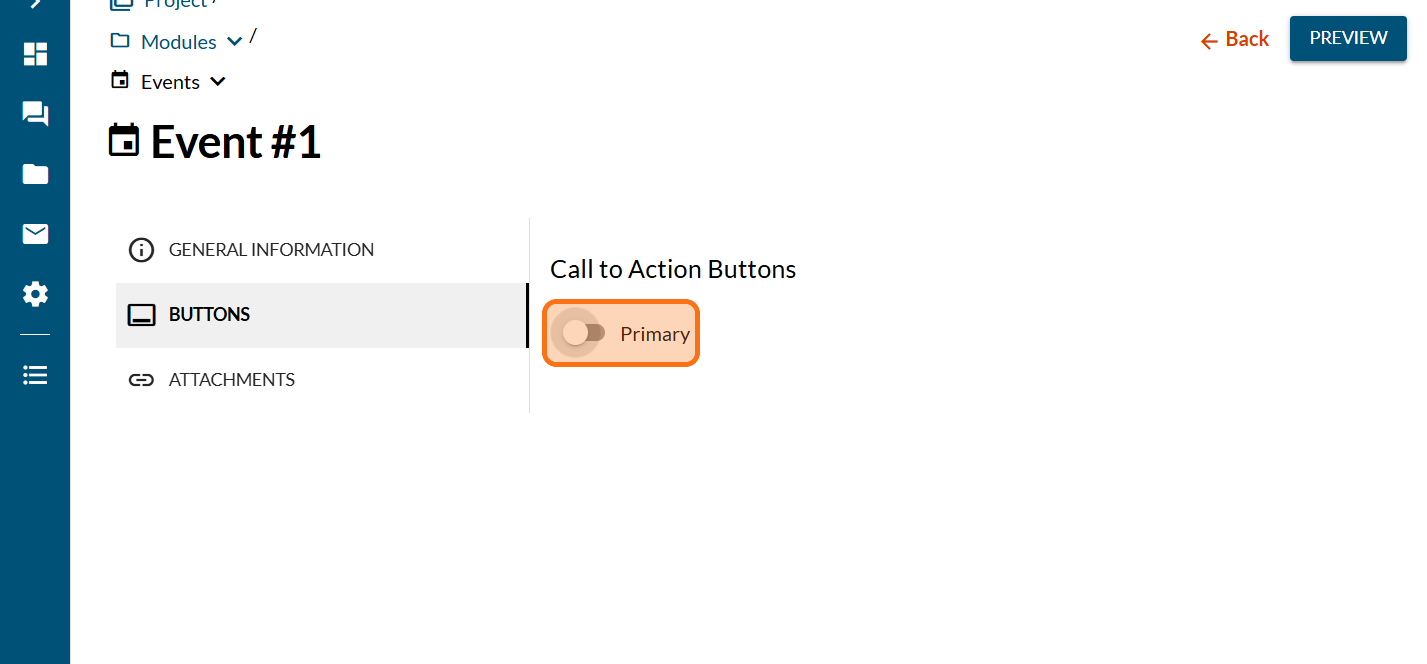Click the calendar icon before Events breadcrumb
The image size is (1427, 664).
(120, 81)
